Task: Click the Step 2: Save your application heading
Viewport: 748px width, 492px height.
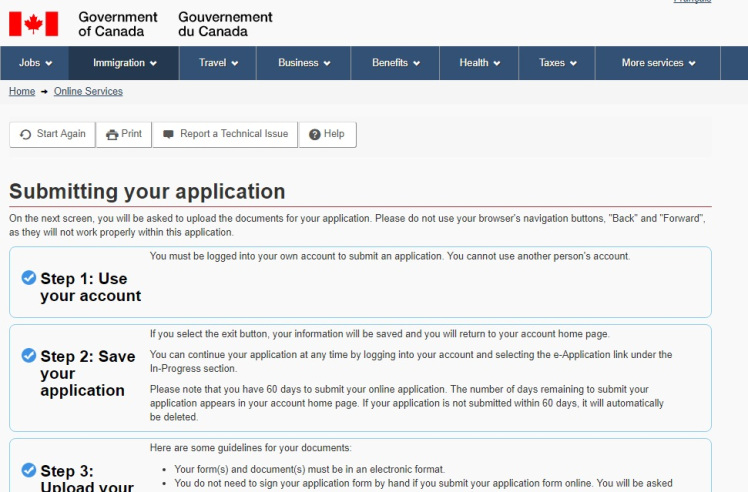Action: point(88,373)
